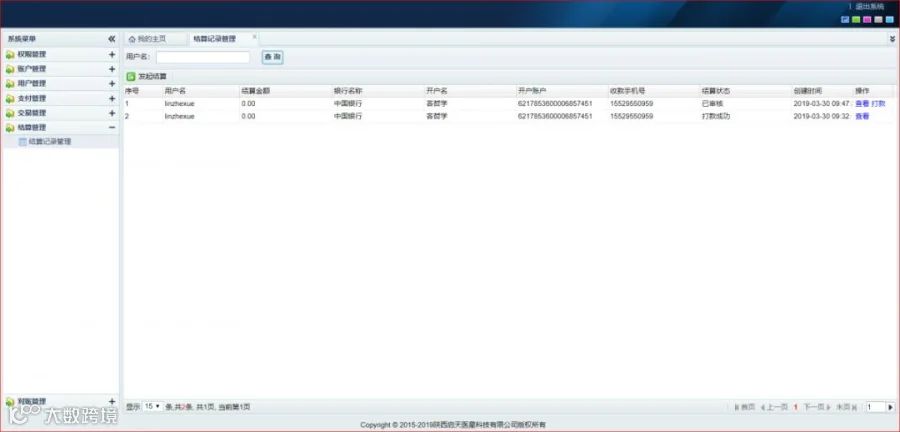Image resolution: width=900 pixels, height=432 pixels.
Task: Click the 开户账户 column header
Action: 561,91
